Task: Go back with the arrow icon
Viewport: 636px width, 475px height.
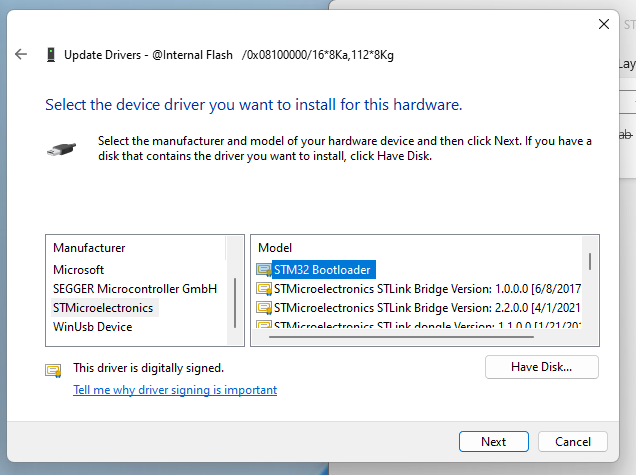Action: tap(21, 54)
